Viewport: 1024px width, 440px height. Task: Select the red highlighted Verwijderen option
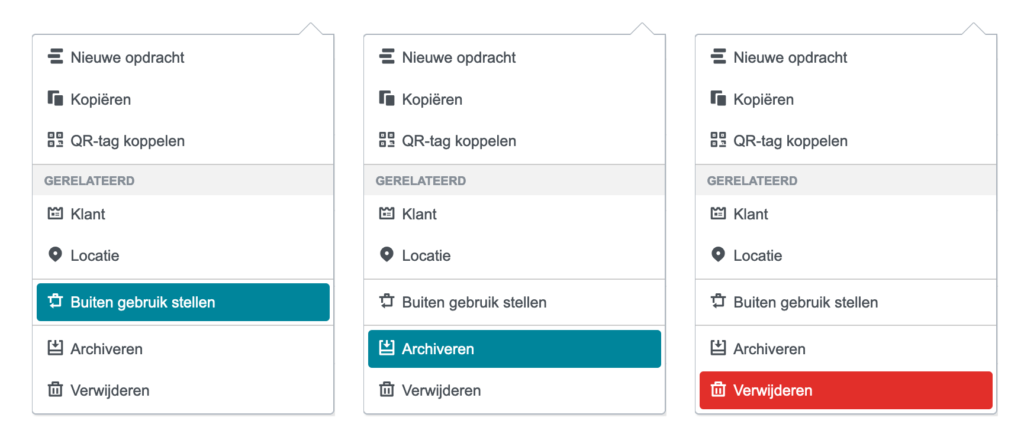(845, 390)
